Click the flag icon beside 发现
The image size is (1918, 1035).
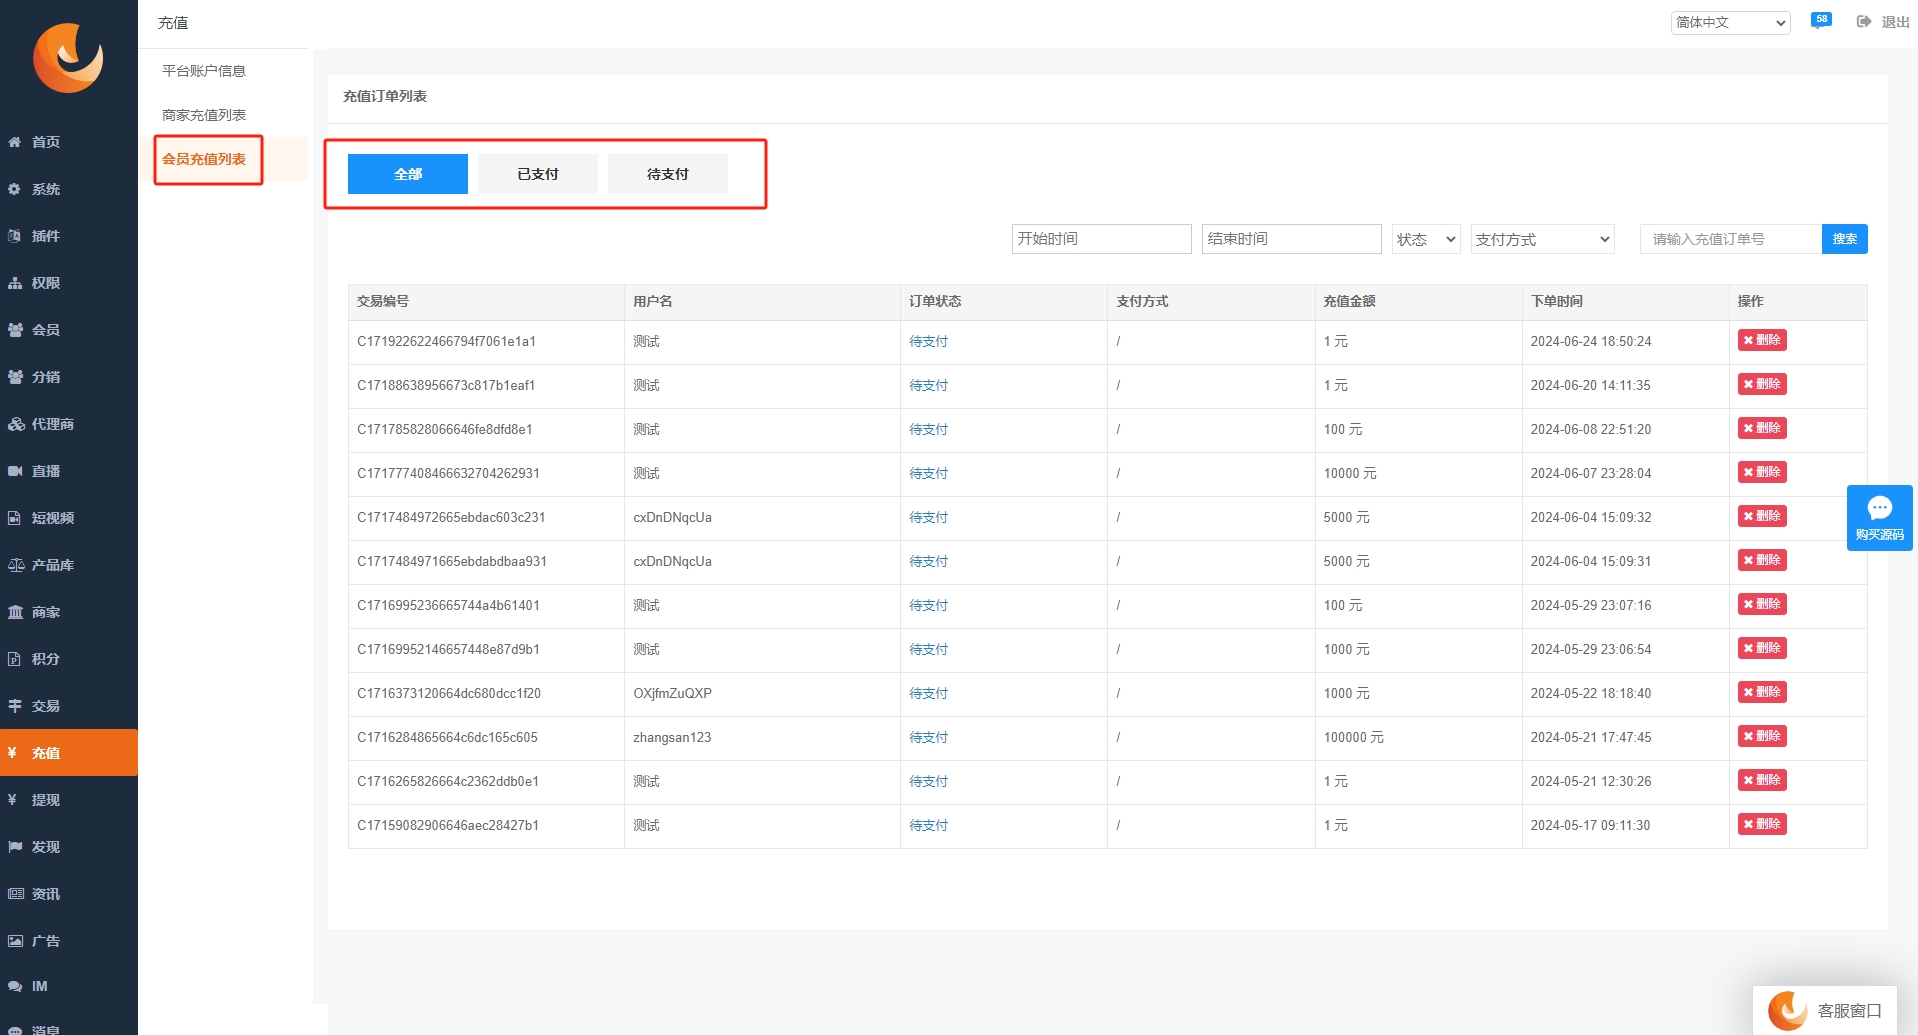tap(15, 847)
